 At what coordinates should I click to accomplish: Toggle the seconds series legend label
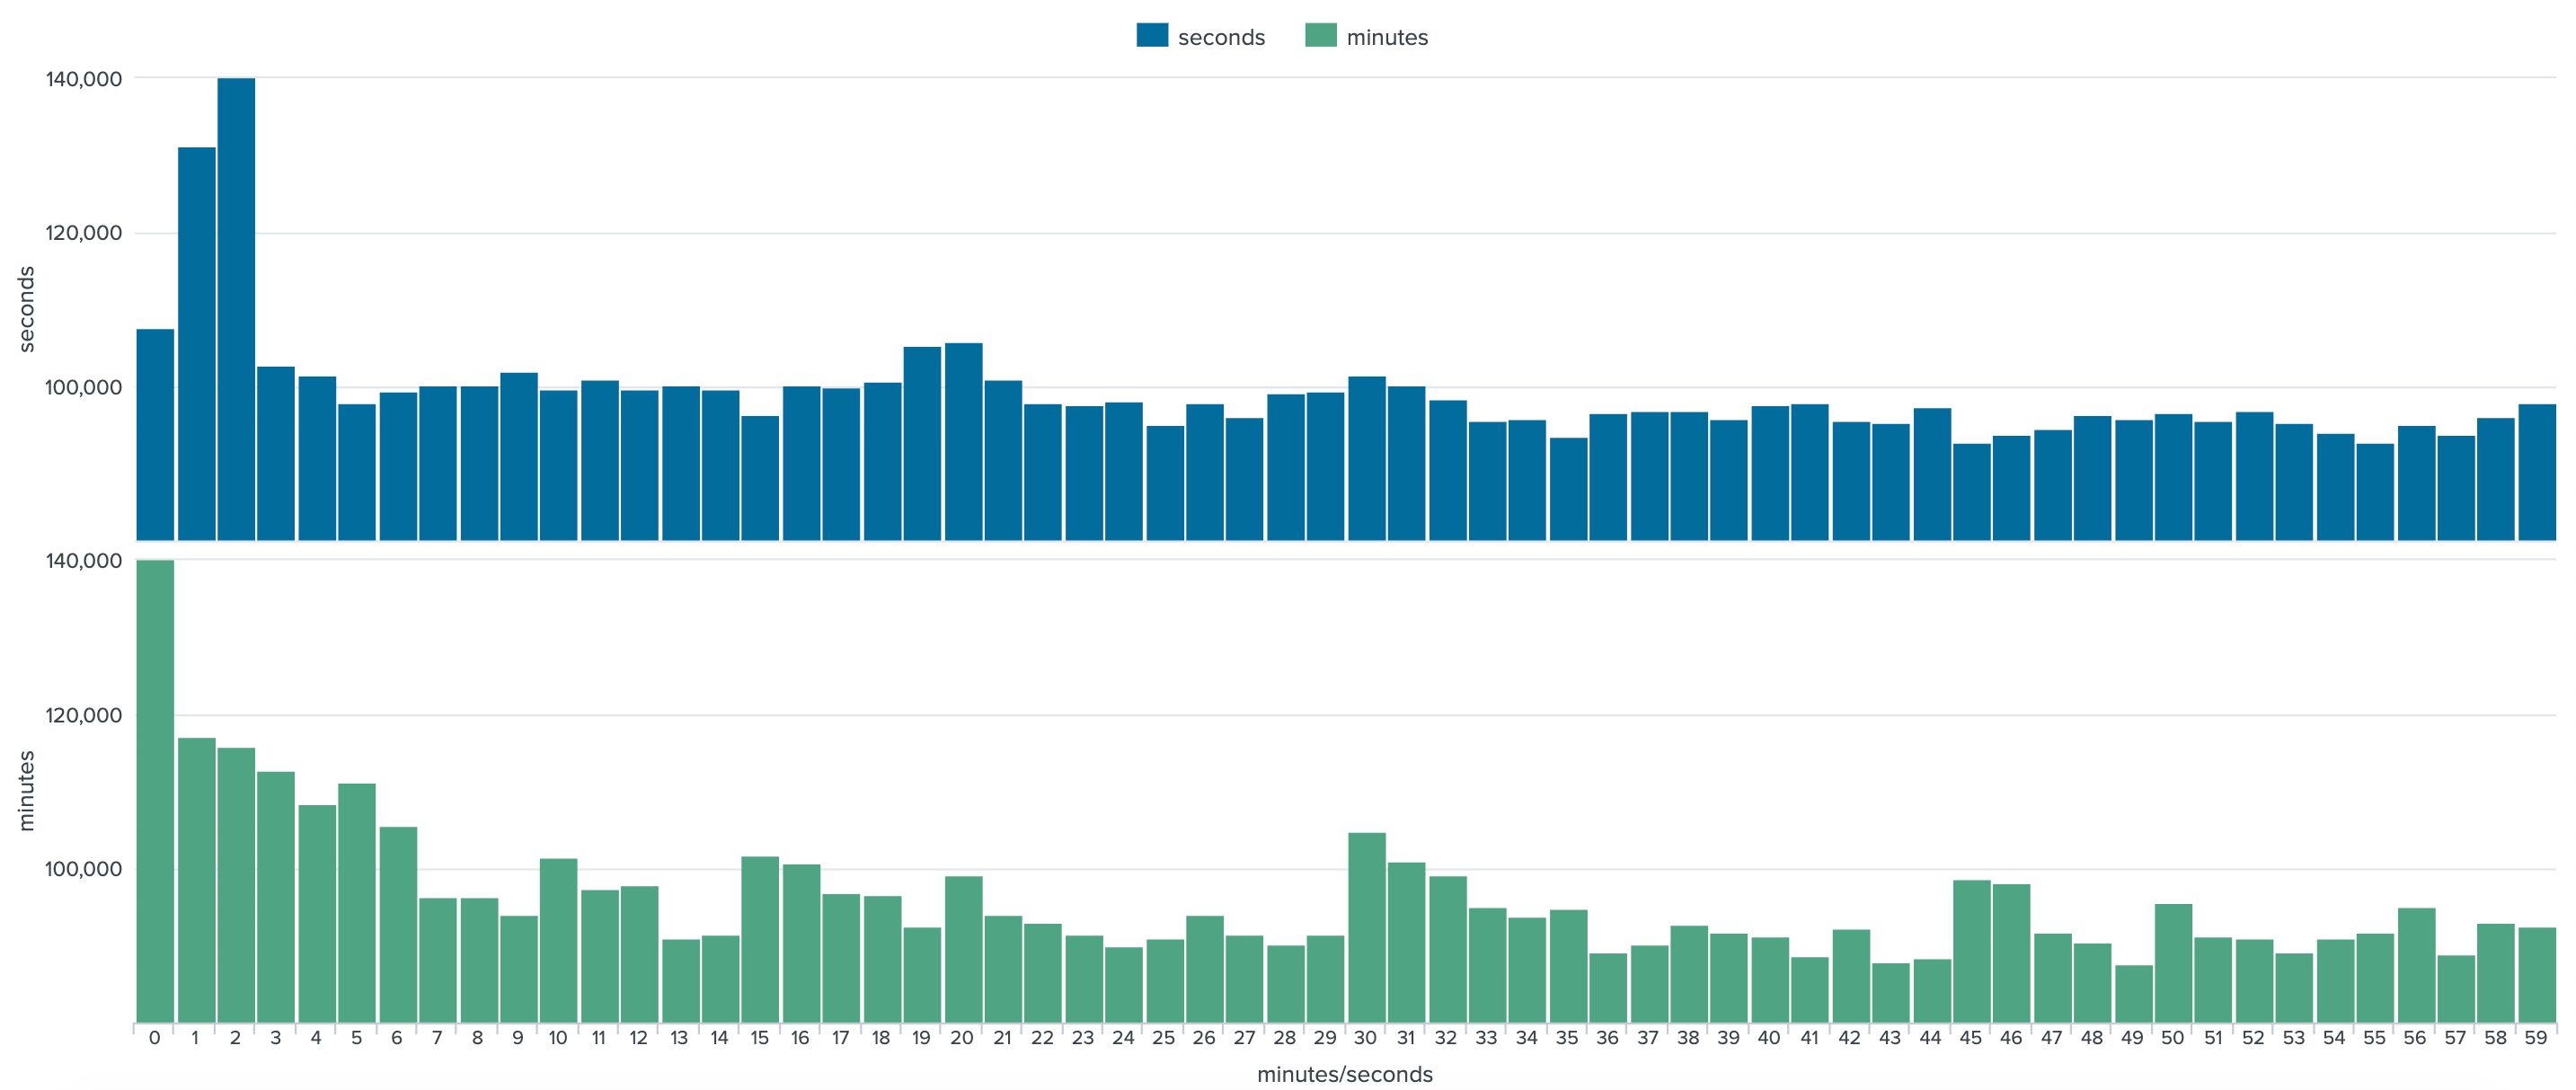[x=1220, y=38]
